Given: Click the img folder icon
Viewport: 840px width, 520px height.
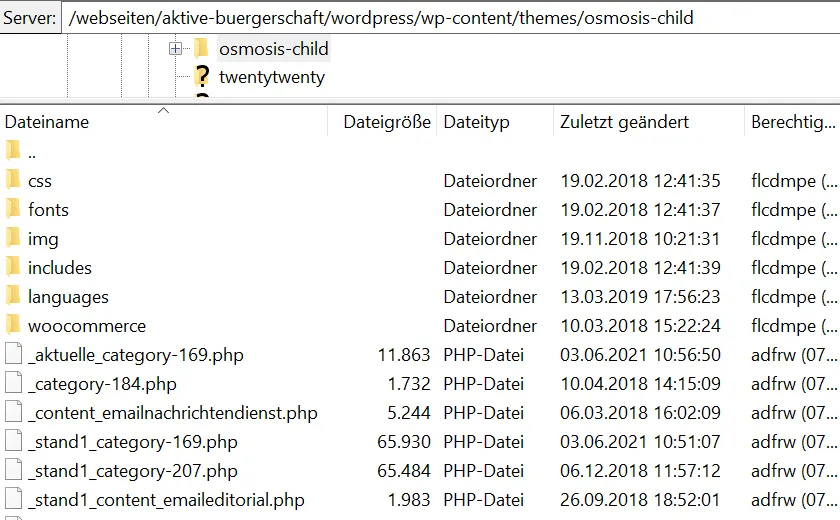Looking at the screenshot, I should coord(14,238).
